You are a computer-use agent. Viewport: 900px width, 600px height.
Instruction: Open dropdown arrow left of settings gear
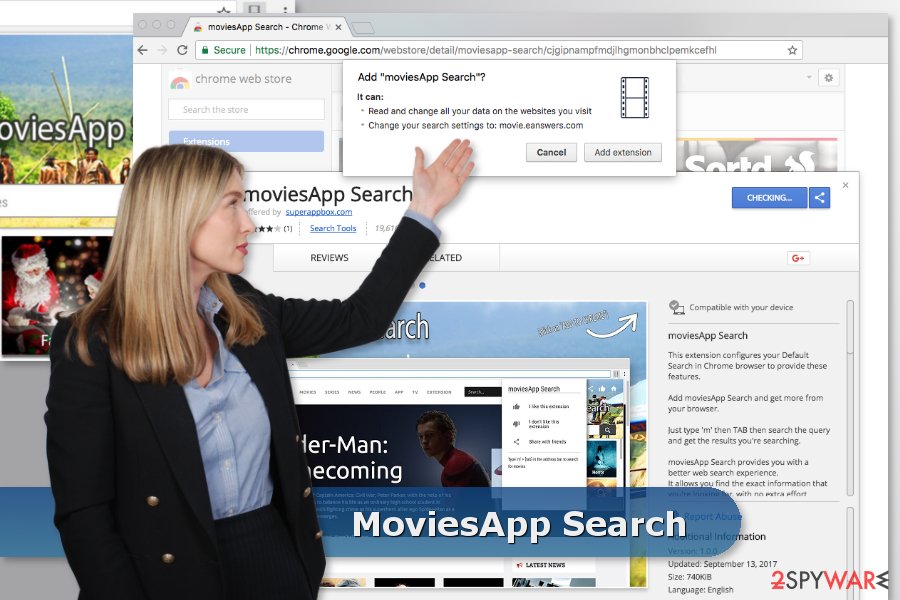click(809, 77)
